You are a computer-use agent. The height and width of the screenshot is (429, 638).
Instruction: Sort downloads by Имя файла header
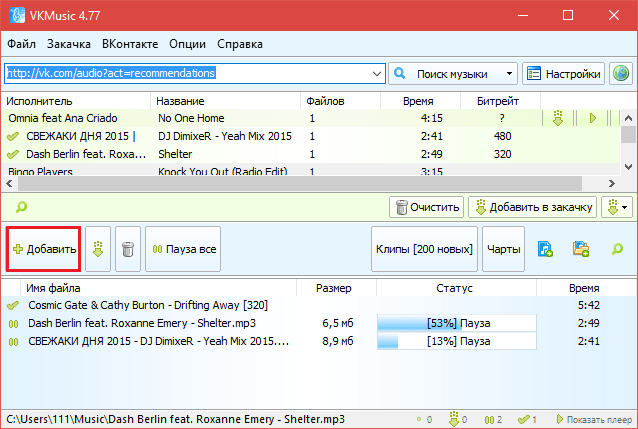[159, 288]
